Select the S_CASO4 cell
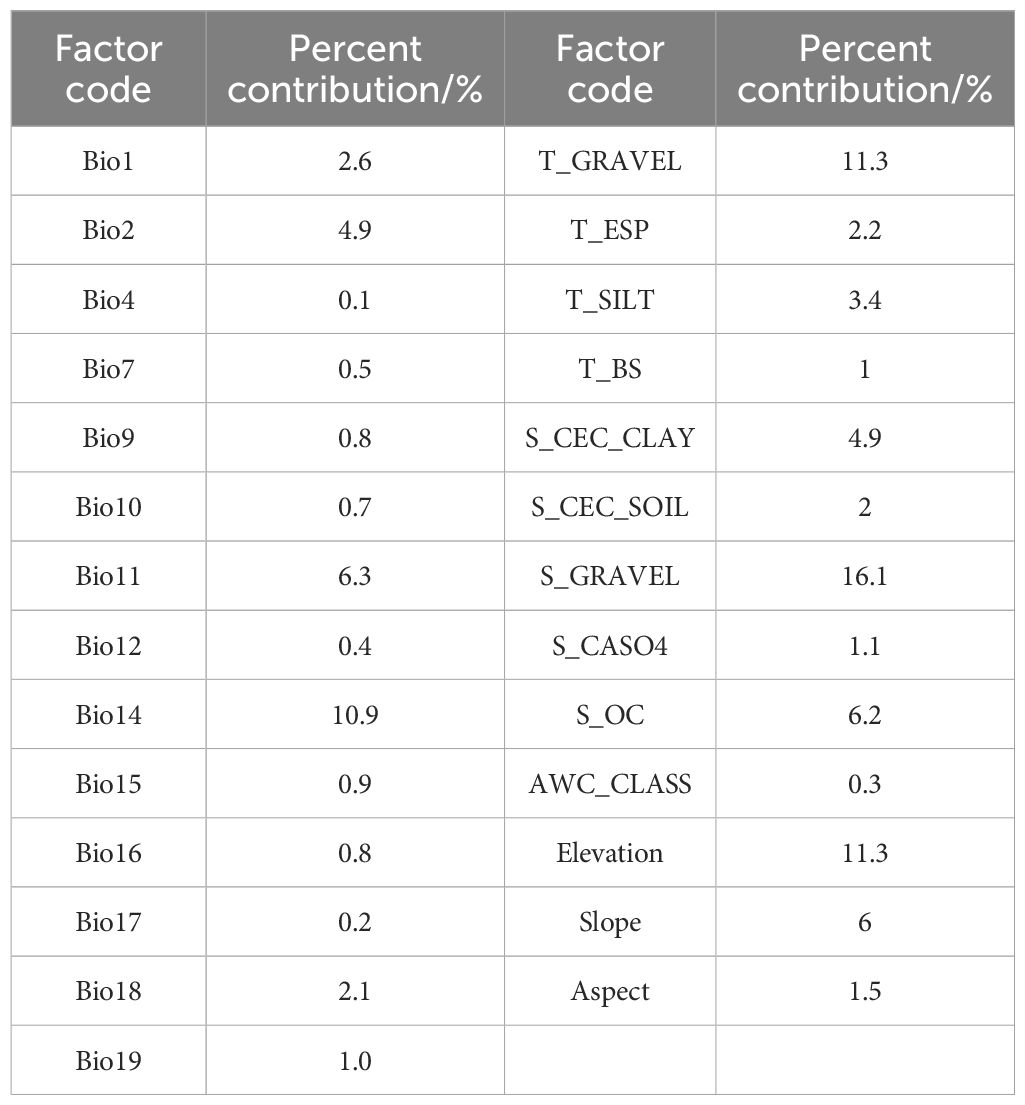Screen dimensions: 1025x1105 tap(610, 646)
